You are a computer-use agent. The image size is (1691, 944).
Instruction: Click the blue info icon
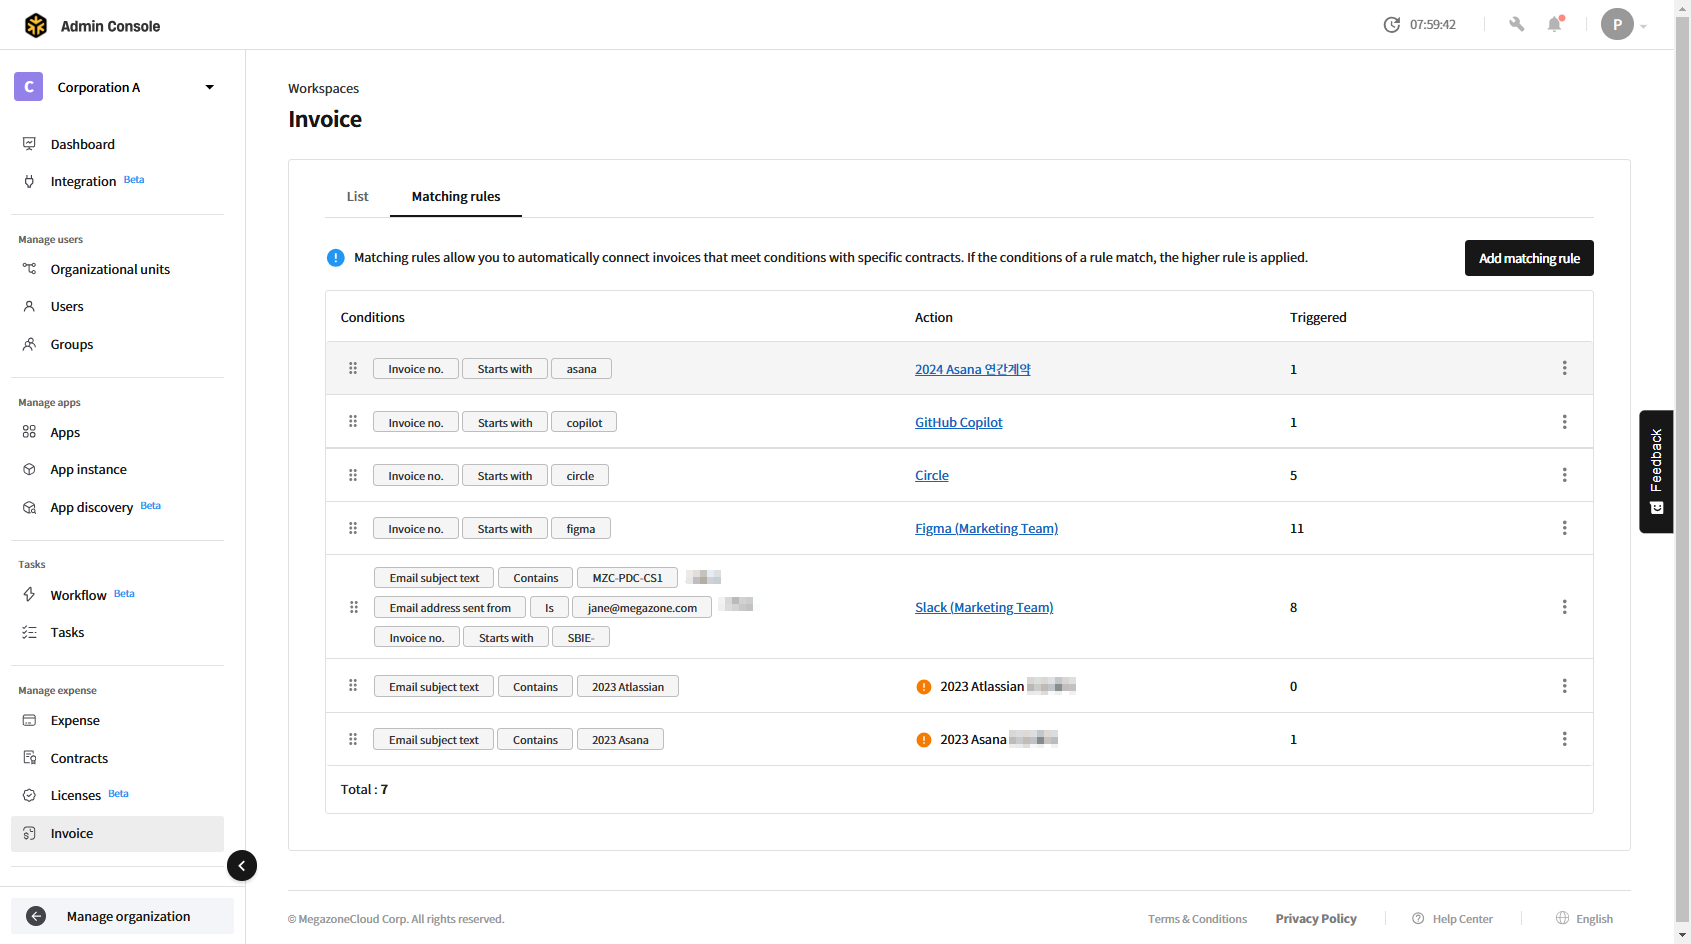(x=336, y=257)
